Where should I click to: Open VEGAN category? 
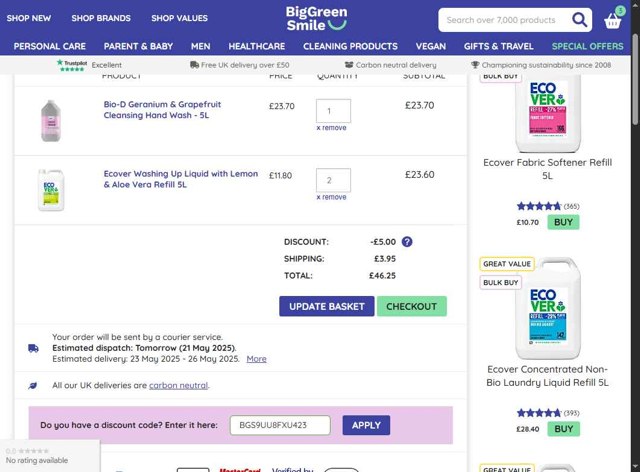[x=431, y=47]
